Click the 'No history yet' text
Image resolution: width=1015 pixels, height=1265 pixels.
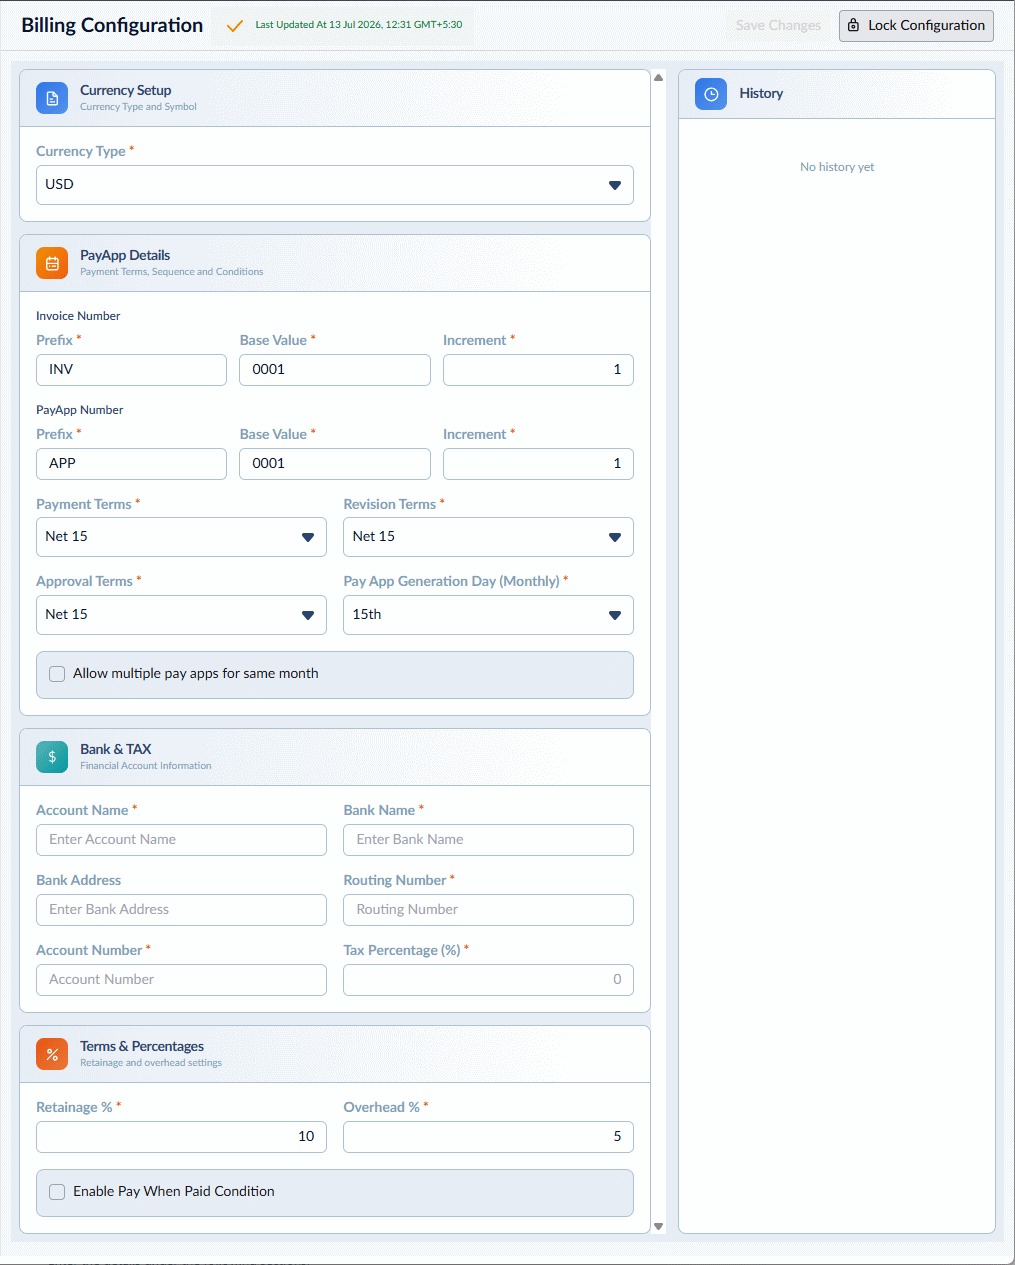tap(837, 167)
